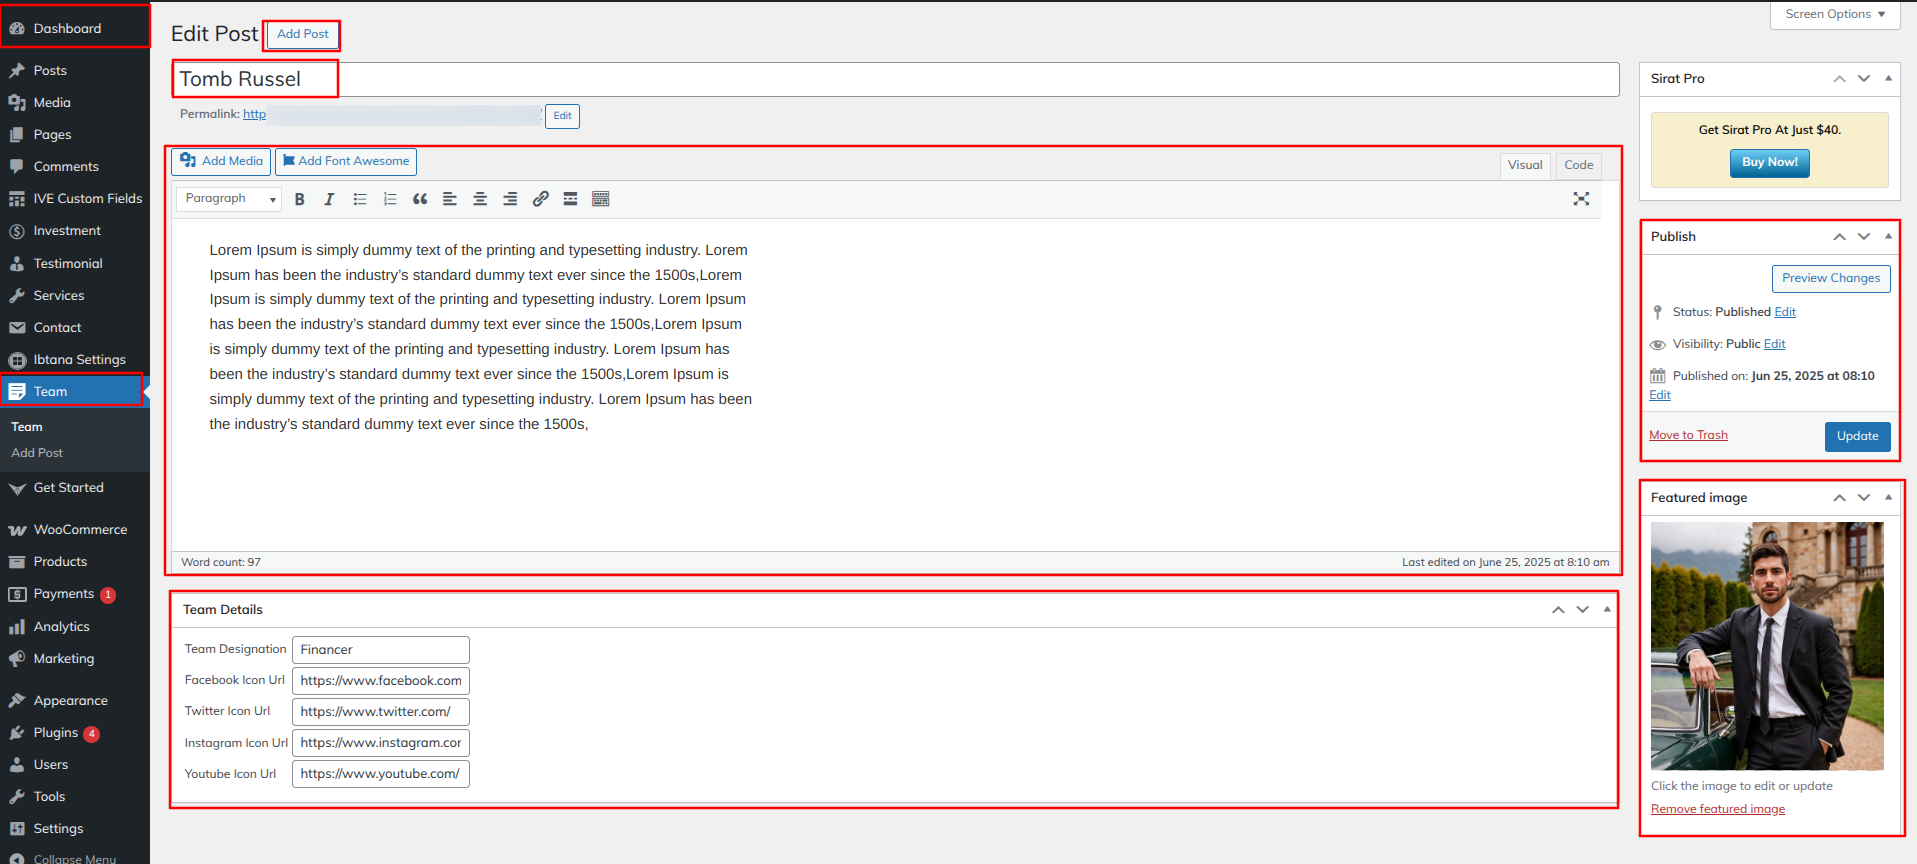Apply italic formatting to text
Image resolution: width=1917 pixels, height=864 pixels.
point(329,199)
